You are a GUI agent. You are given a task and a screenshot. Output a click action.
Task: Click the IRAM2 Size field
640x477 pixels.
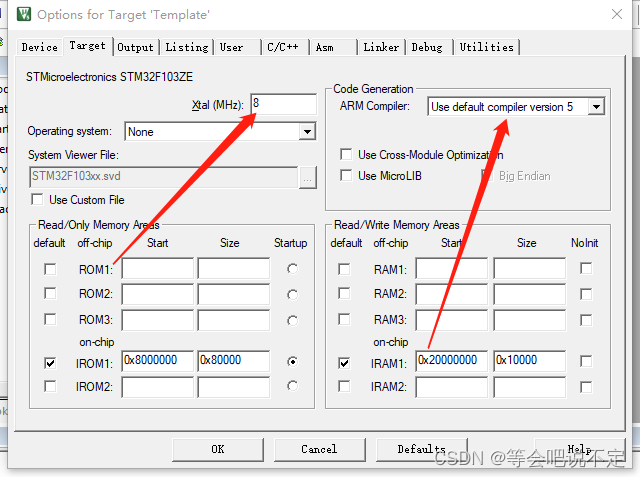coord(530,387)
